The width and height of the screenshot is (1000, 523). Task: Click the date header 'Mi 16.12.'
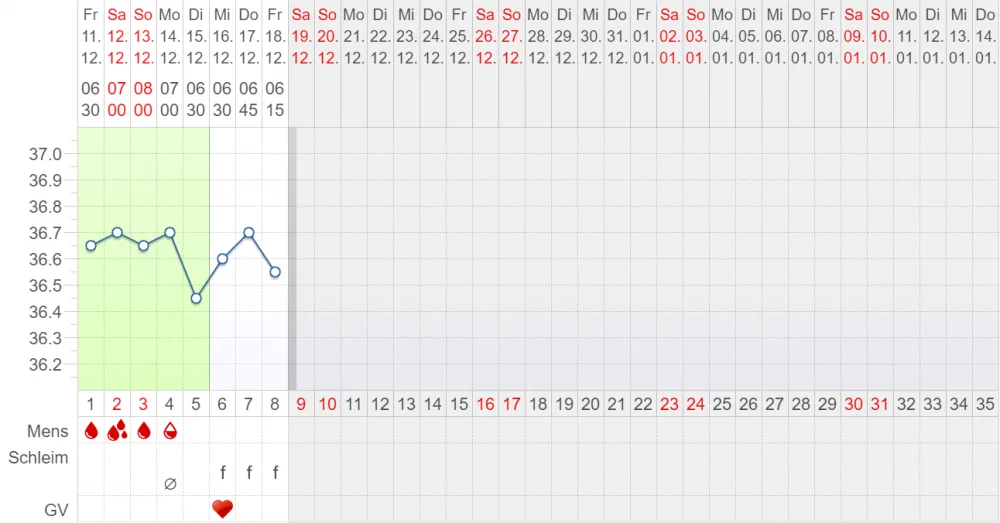click(x=223, y=36)
